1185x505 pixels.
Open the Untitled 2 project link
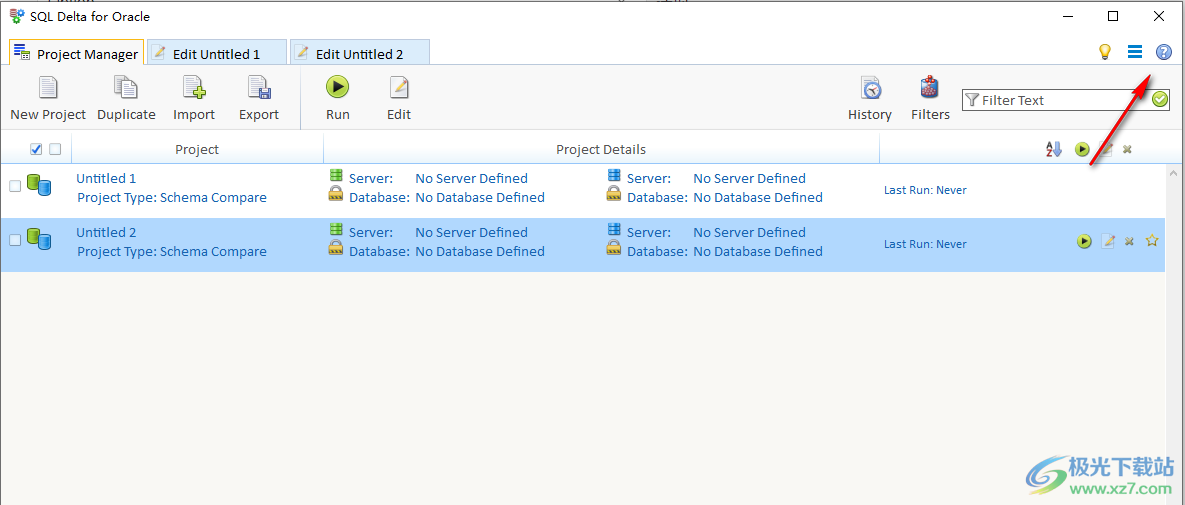coord(107,232)
